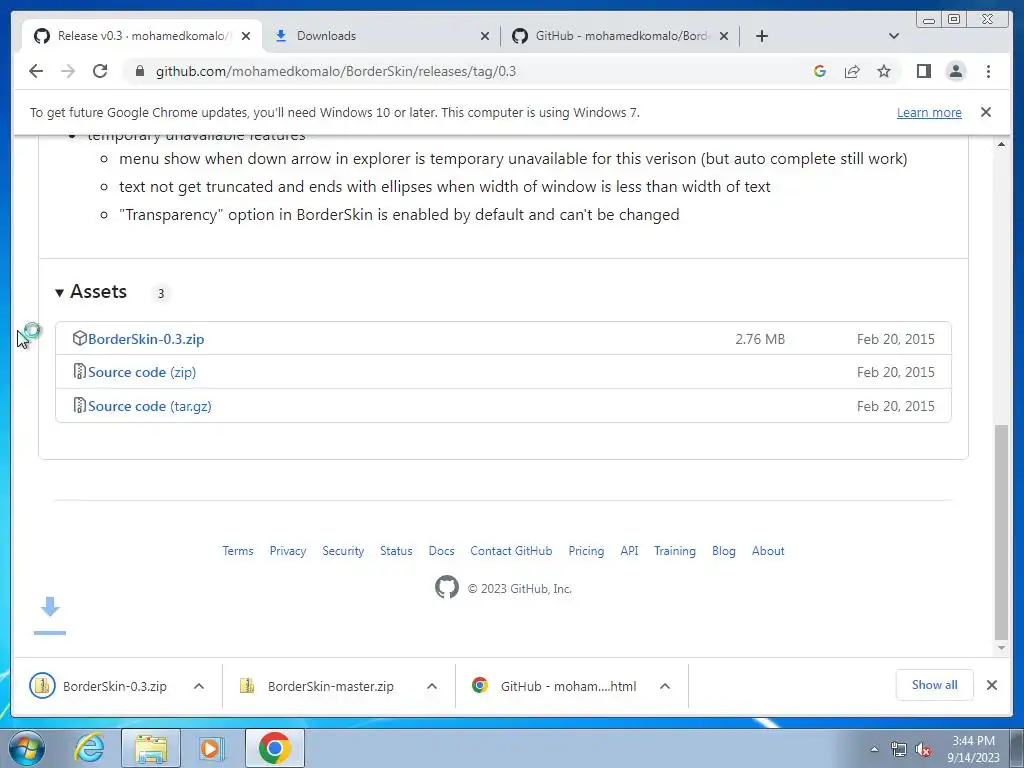The height and width of the screenshot is (768, 1024).
Task: Open the Privacy footer link
Action: 288,551
